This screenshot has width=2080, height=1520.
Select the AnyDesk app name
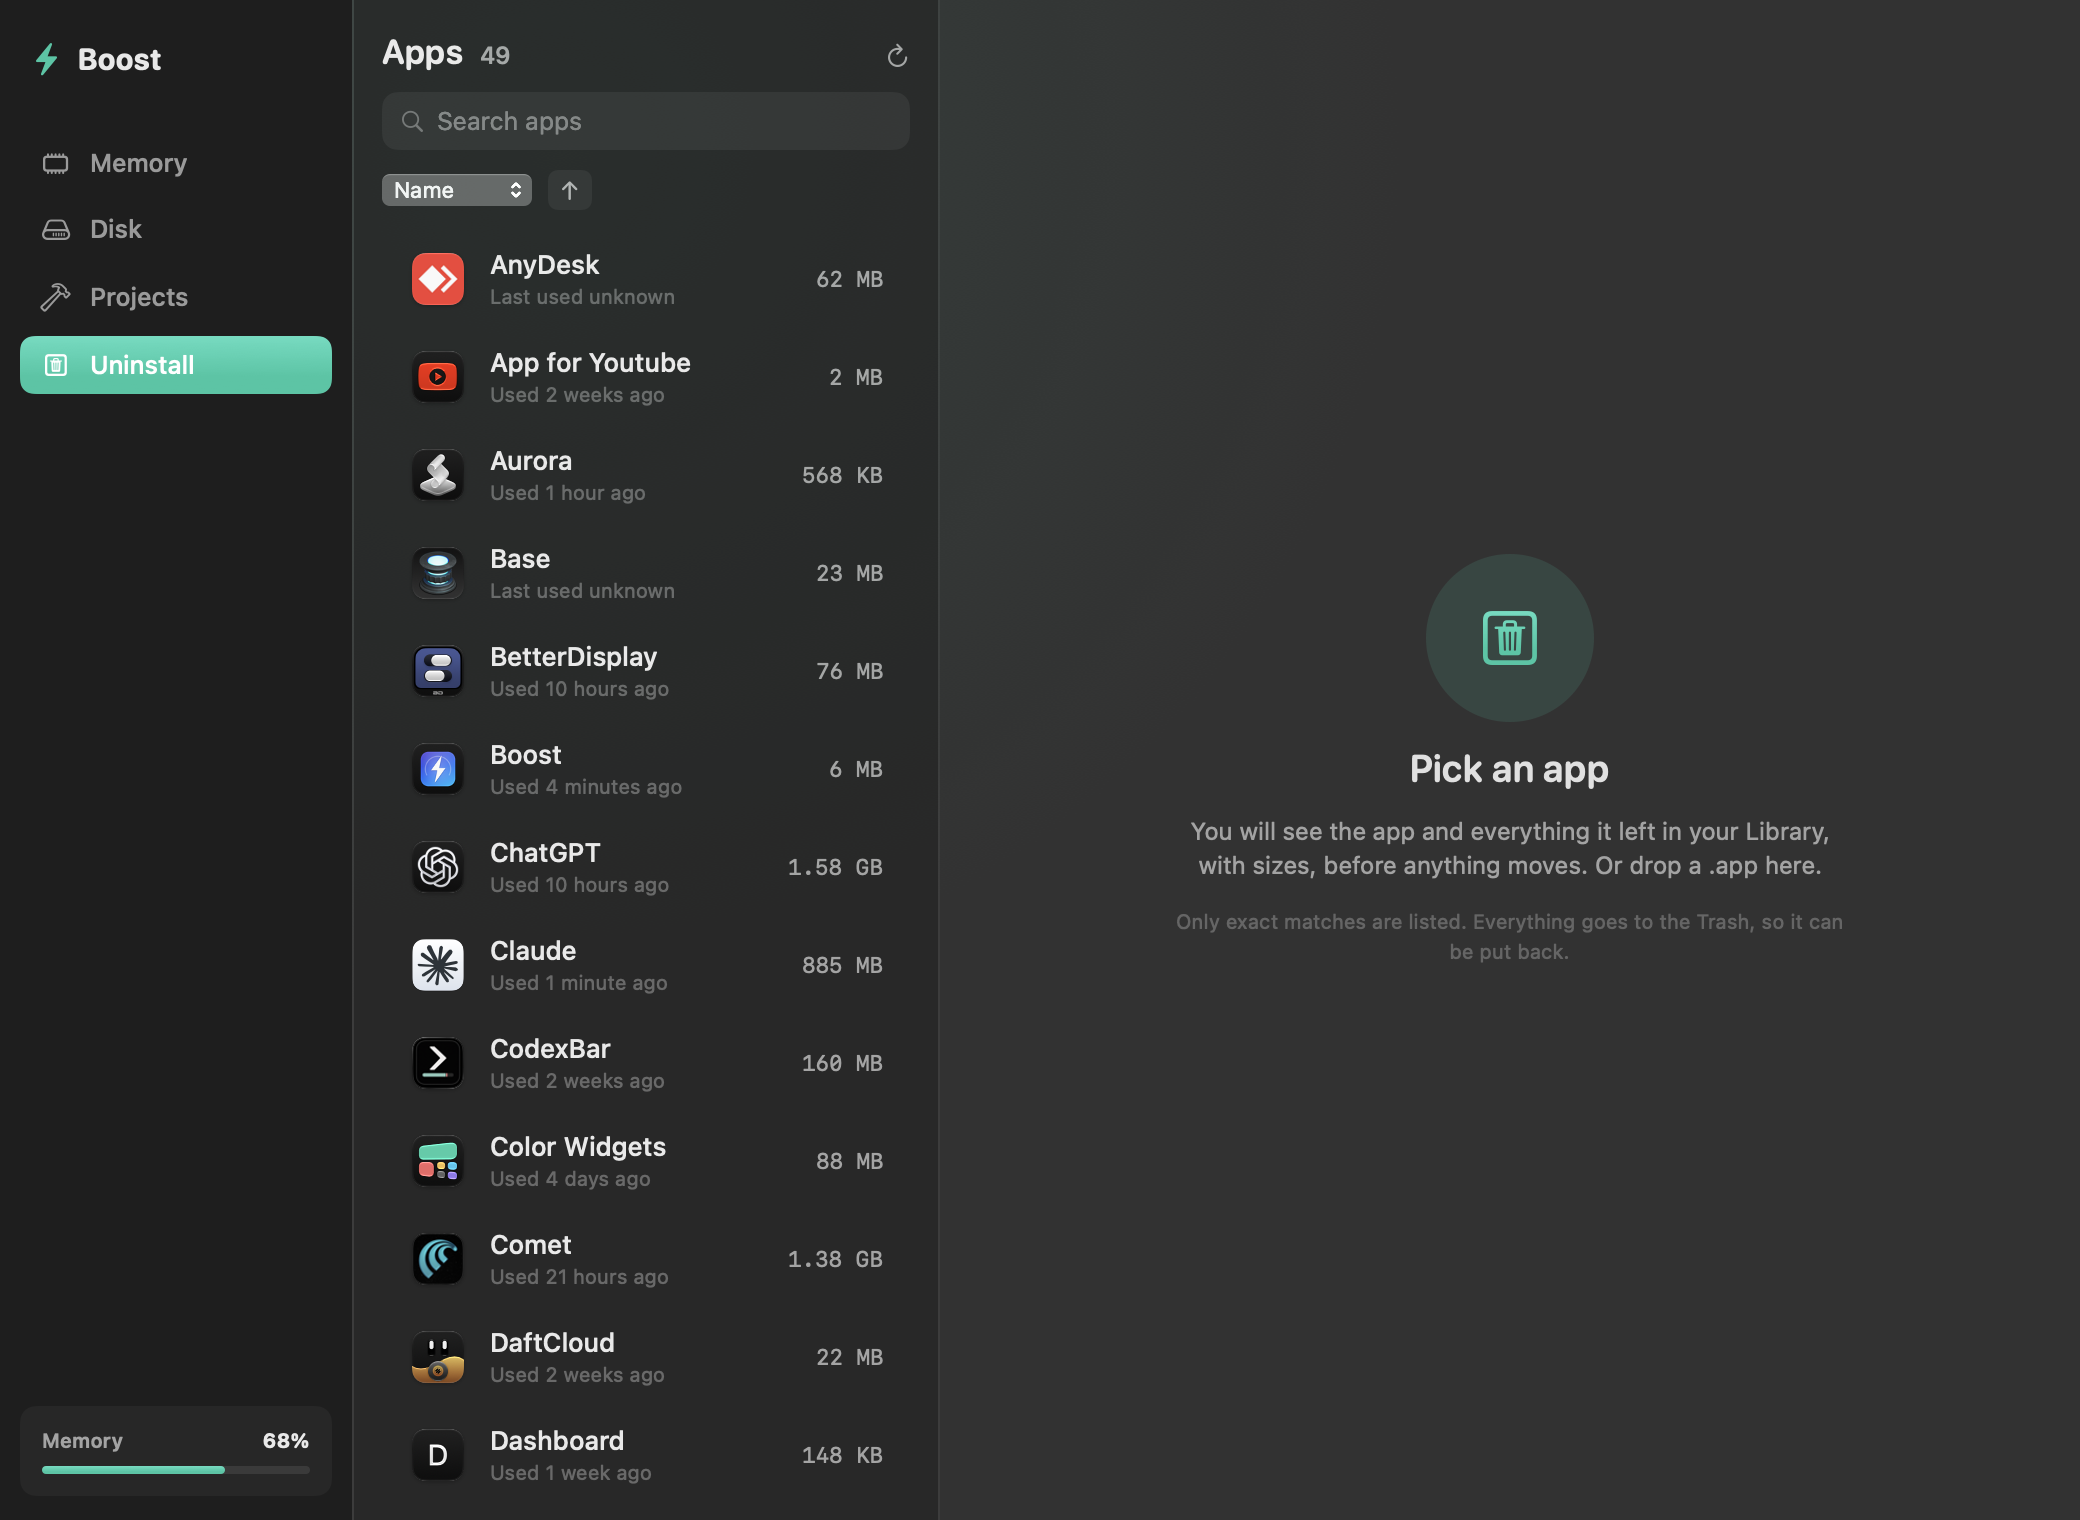[x=545, y=264]
